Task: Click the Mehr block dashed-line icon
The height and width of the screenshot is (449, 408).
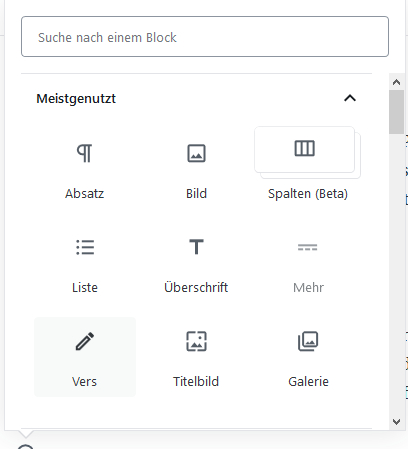Action: click(x=308, y=247)
